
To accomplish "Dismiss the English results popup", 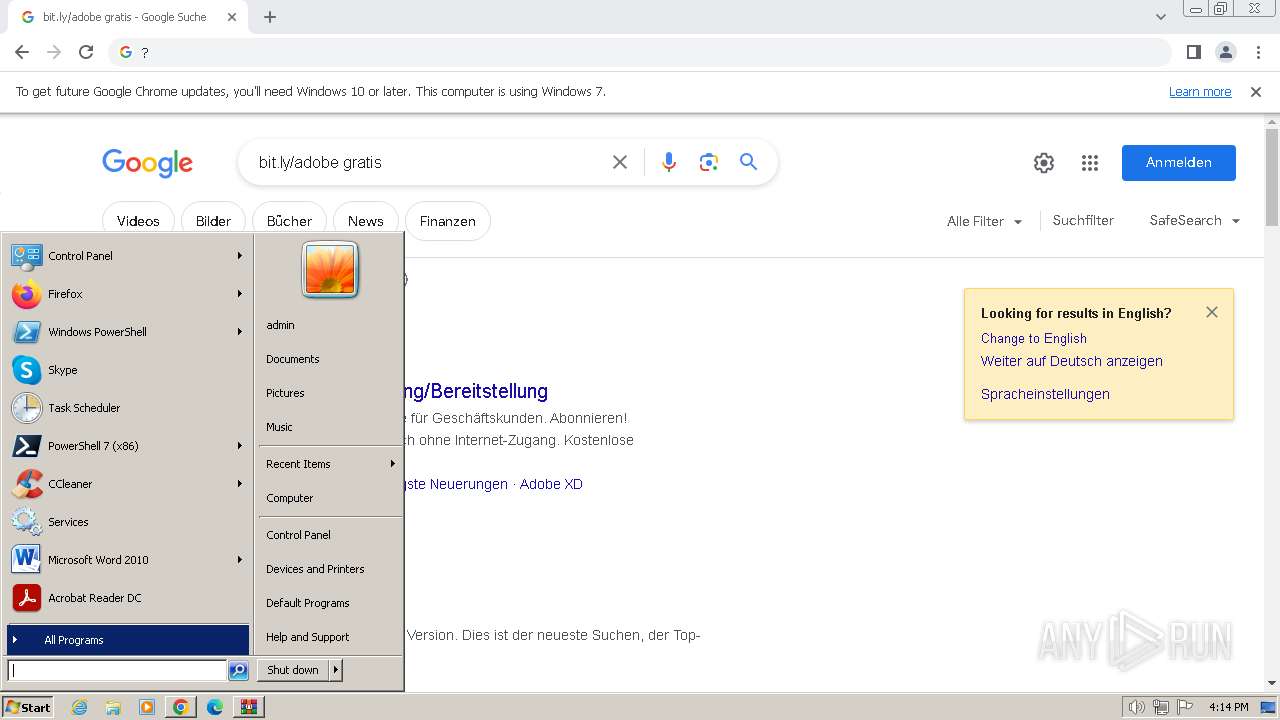I will [1212, 312].
